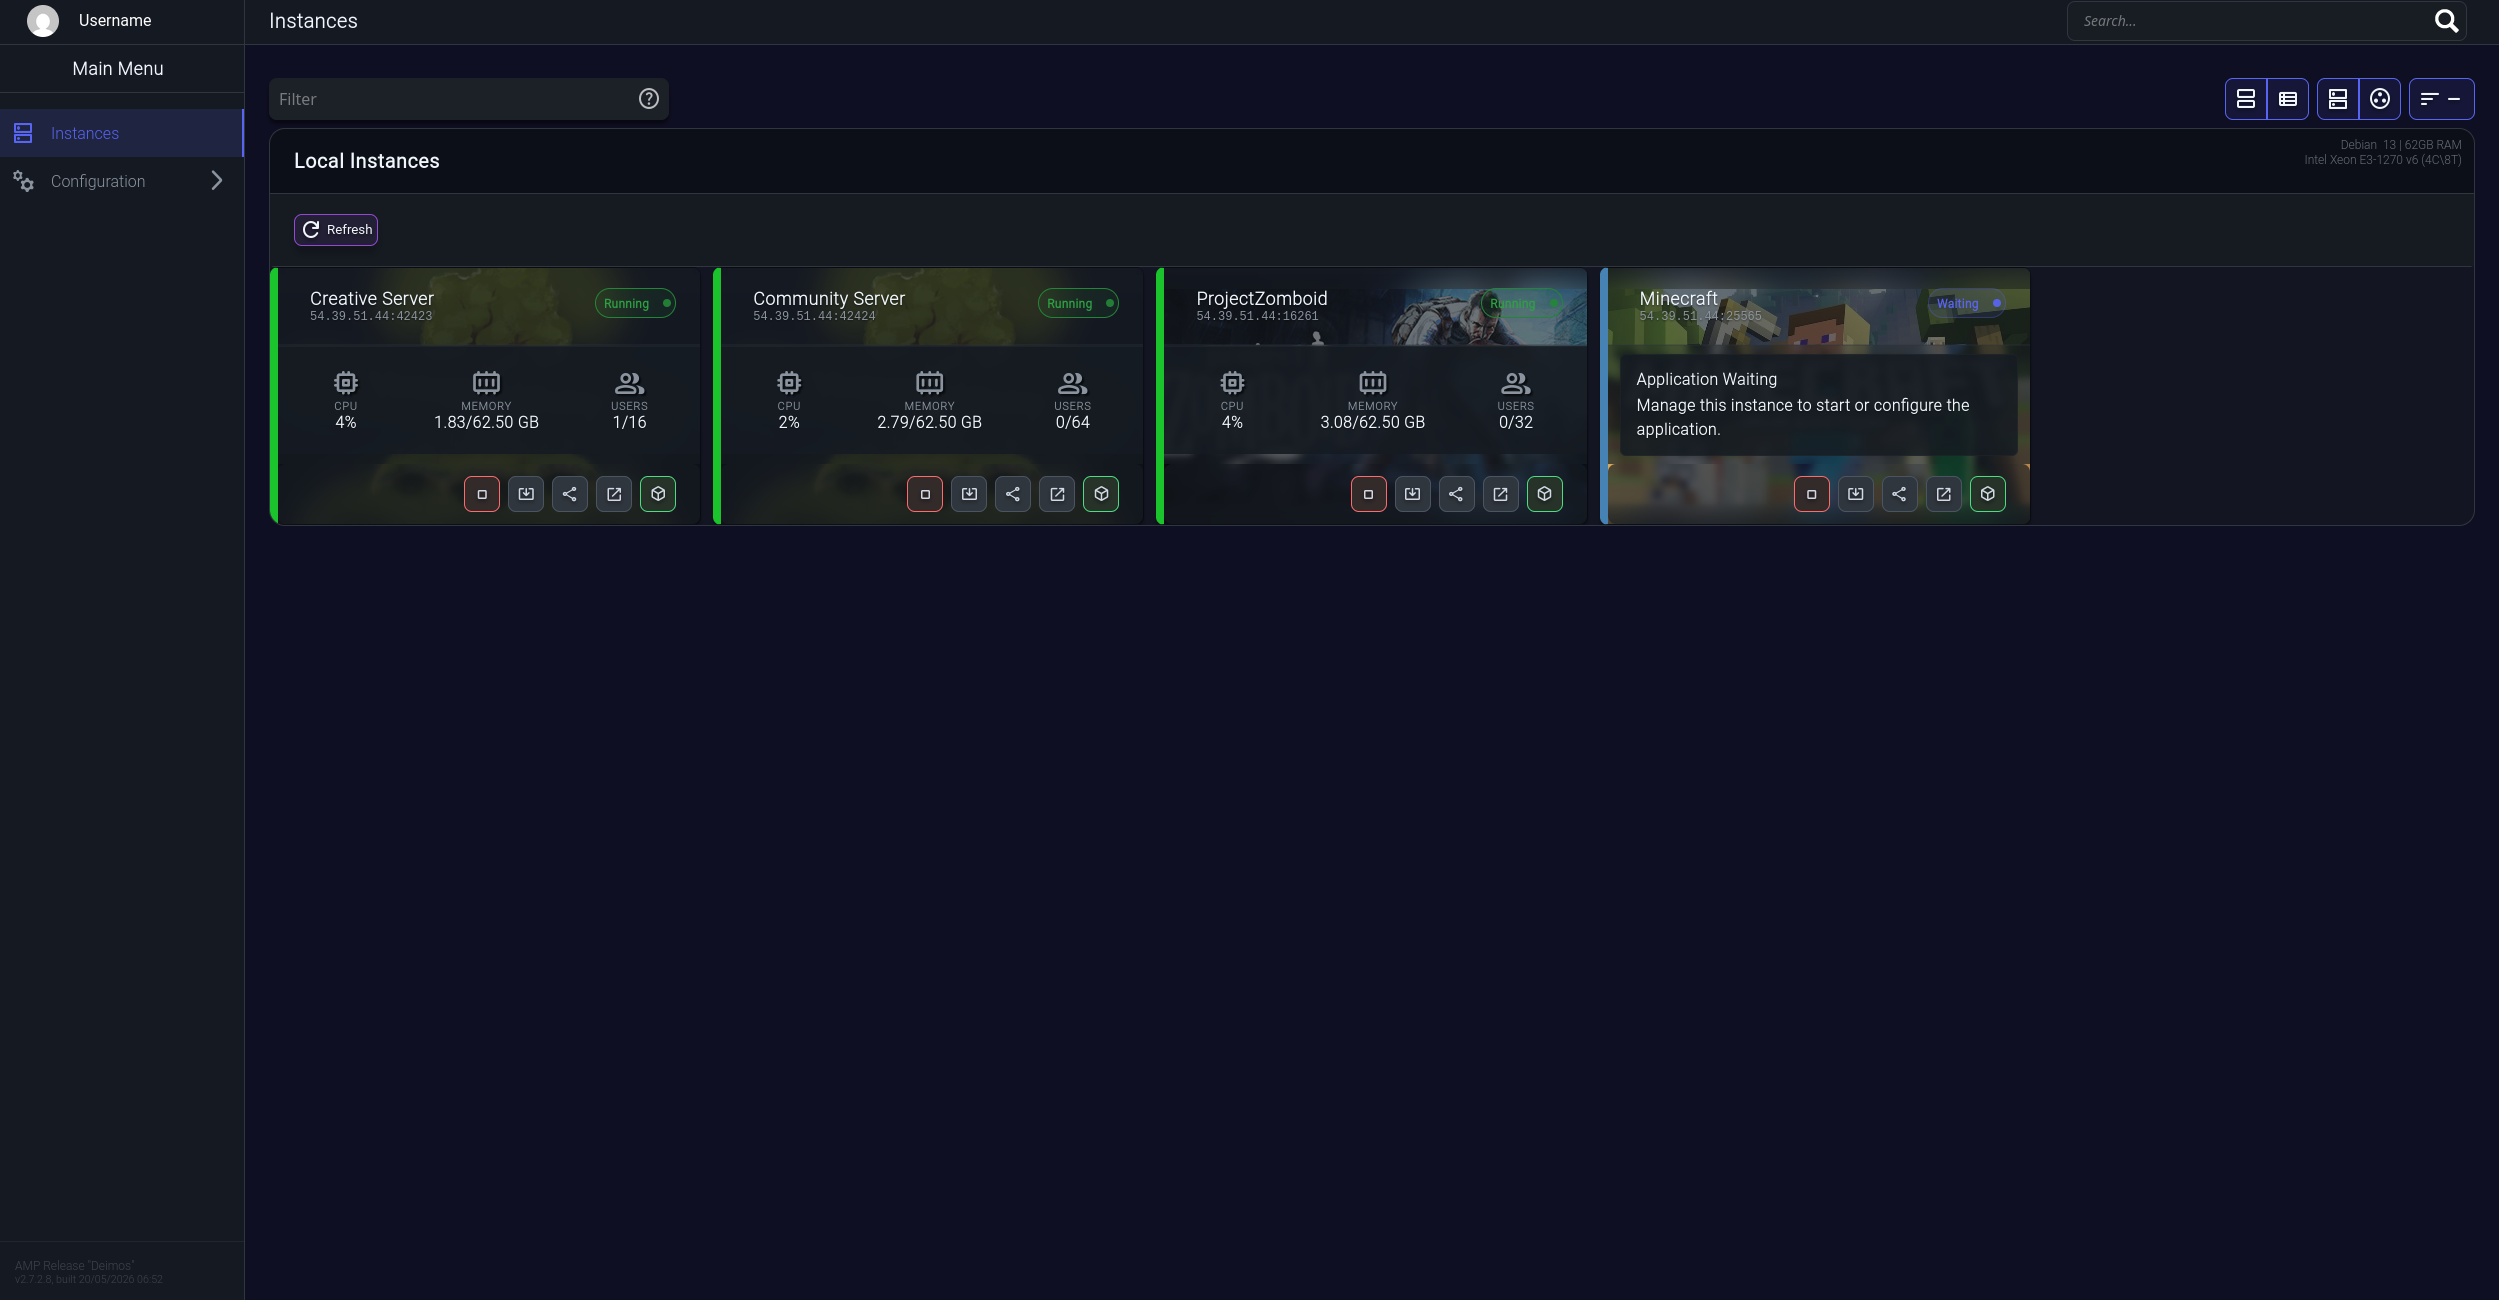Manage ProjectZomboid via the green cube icon
The image size is (2499, 1300).
[x=1545, y=494]
